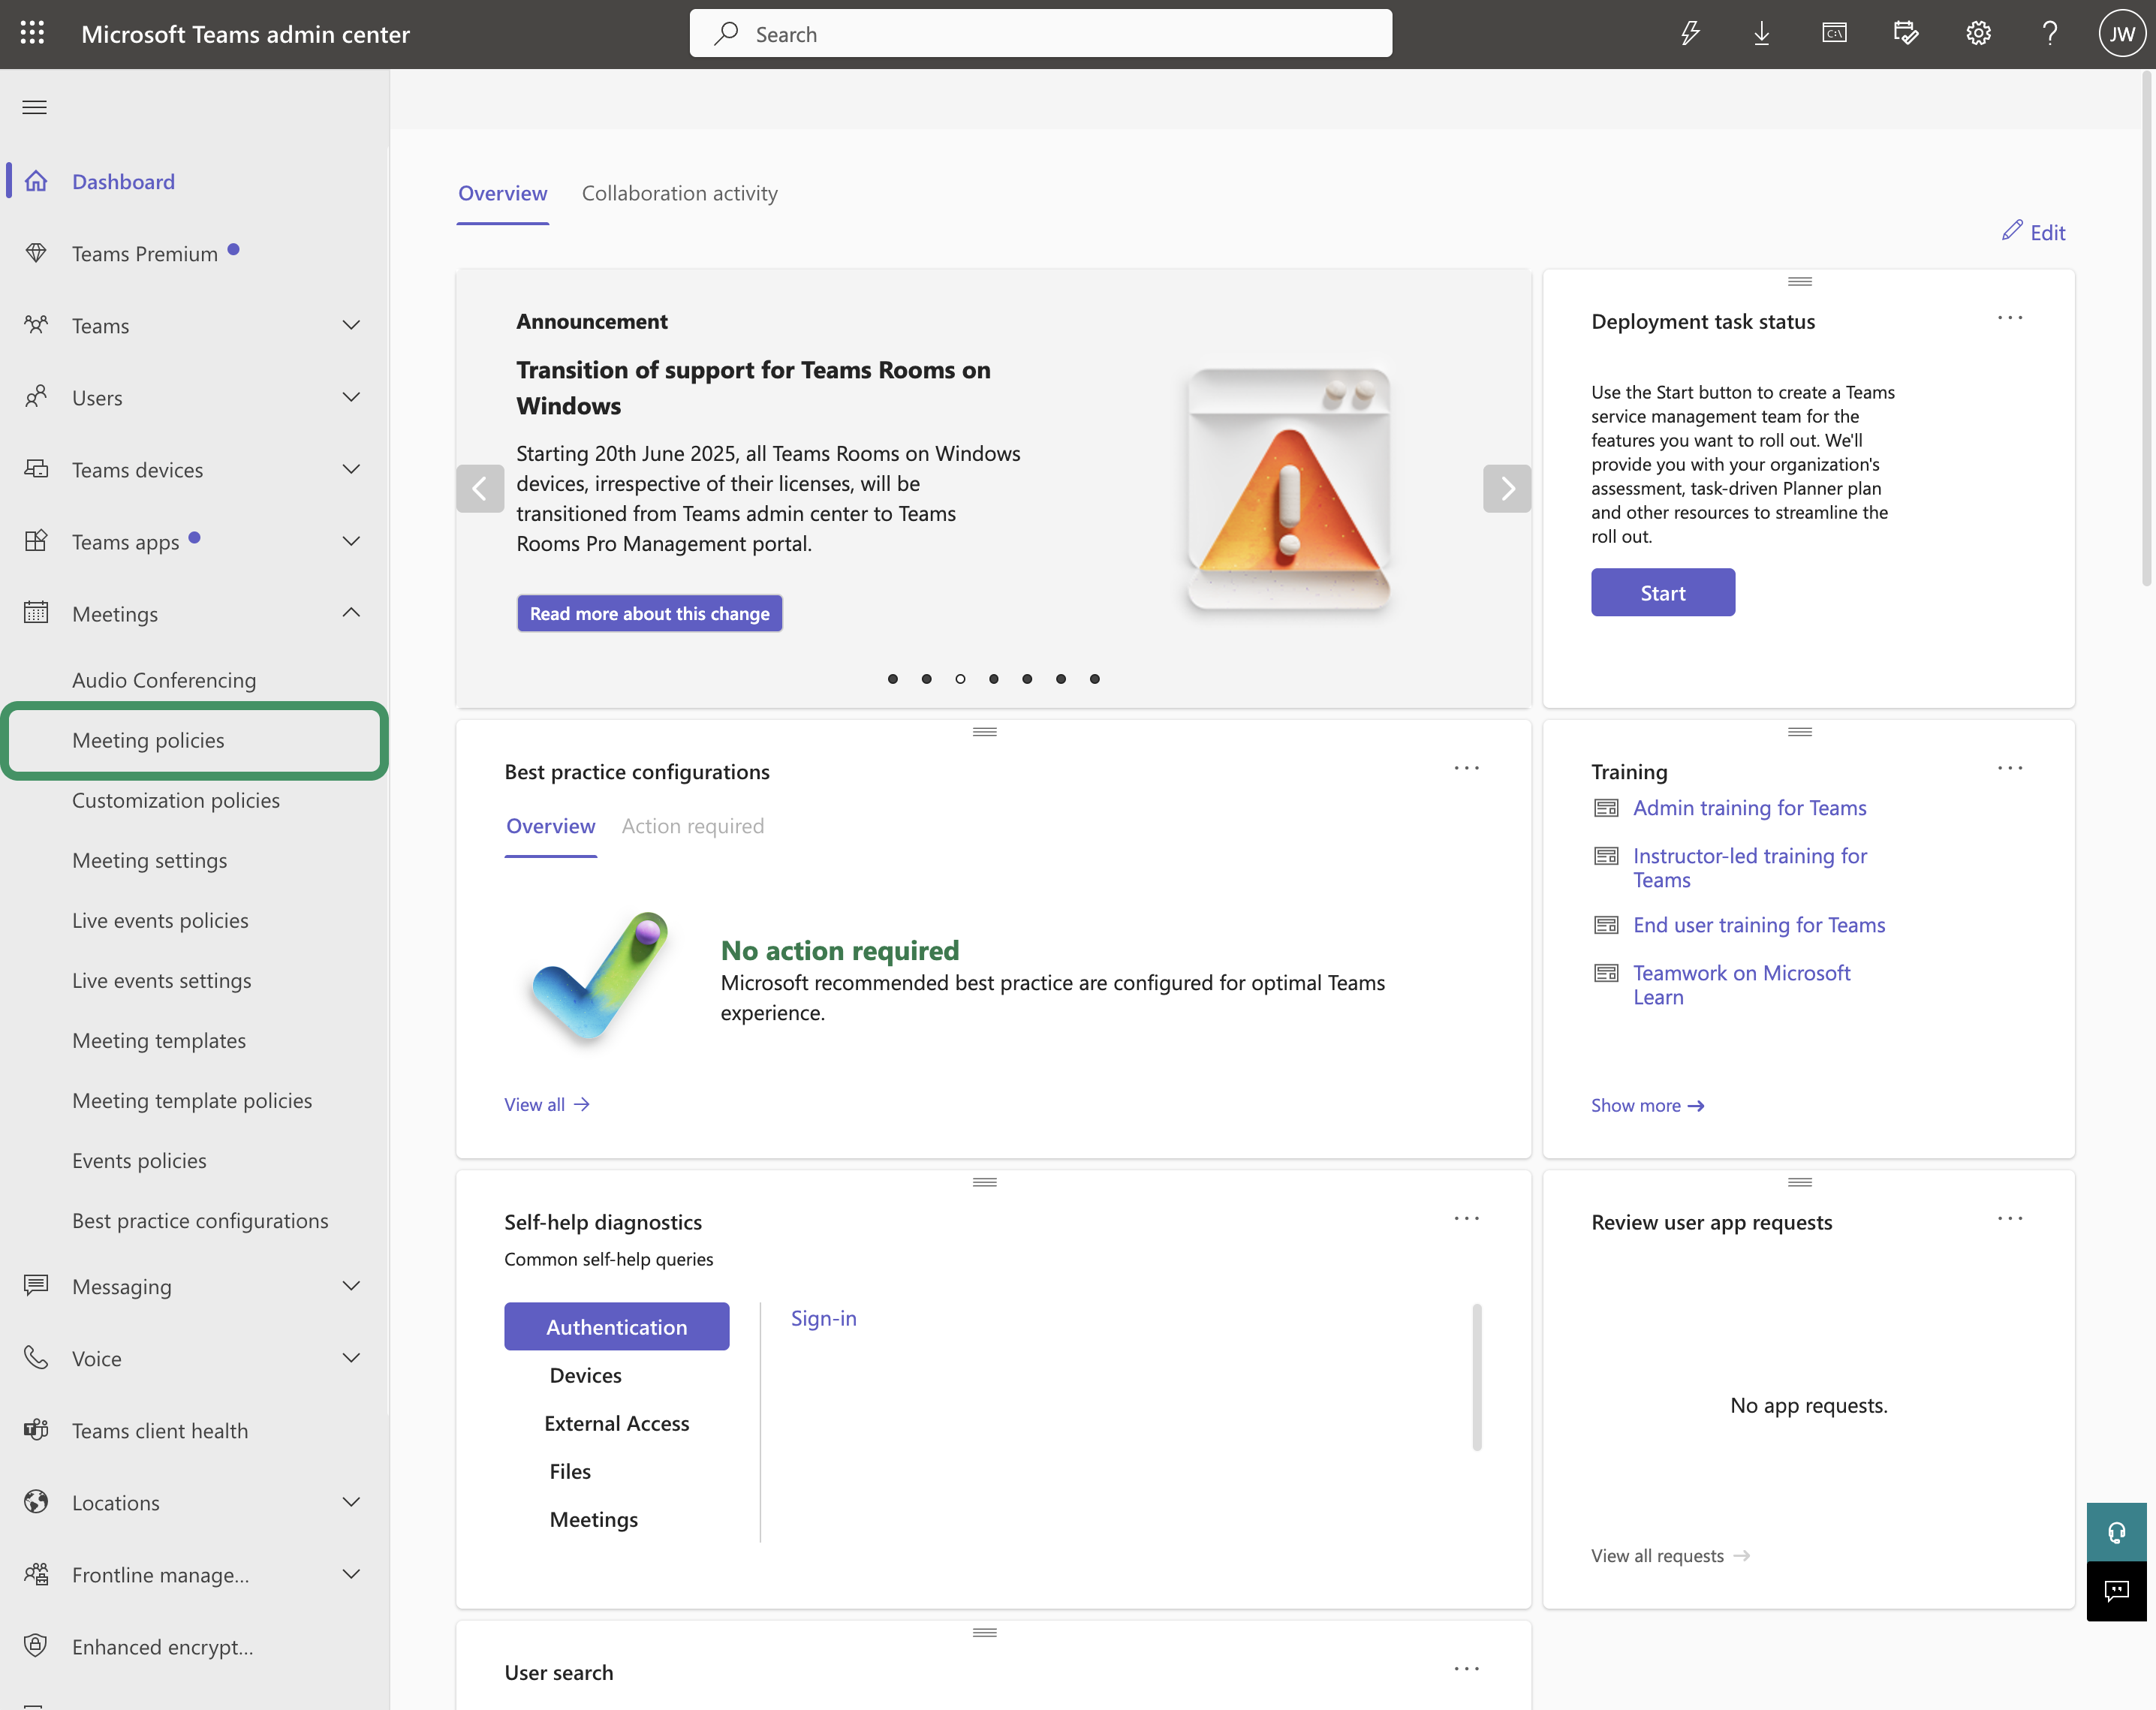
Task: Click the Sign-in diagnostics link
Action: coord(824,1318)
